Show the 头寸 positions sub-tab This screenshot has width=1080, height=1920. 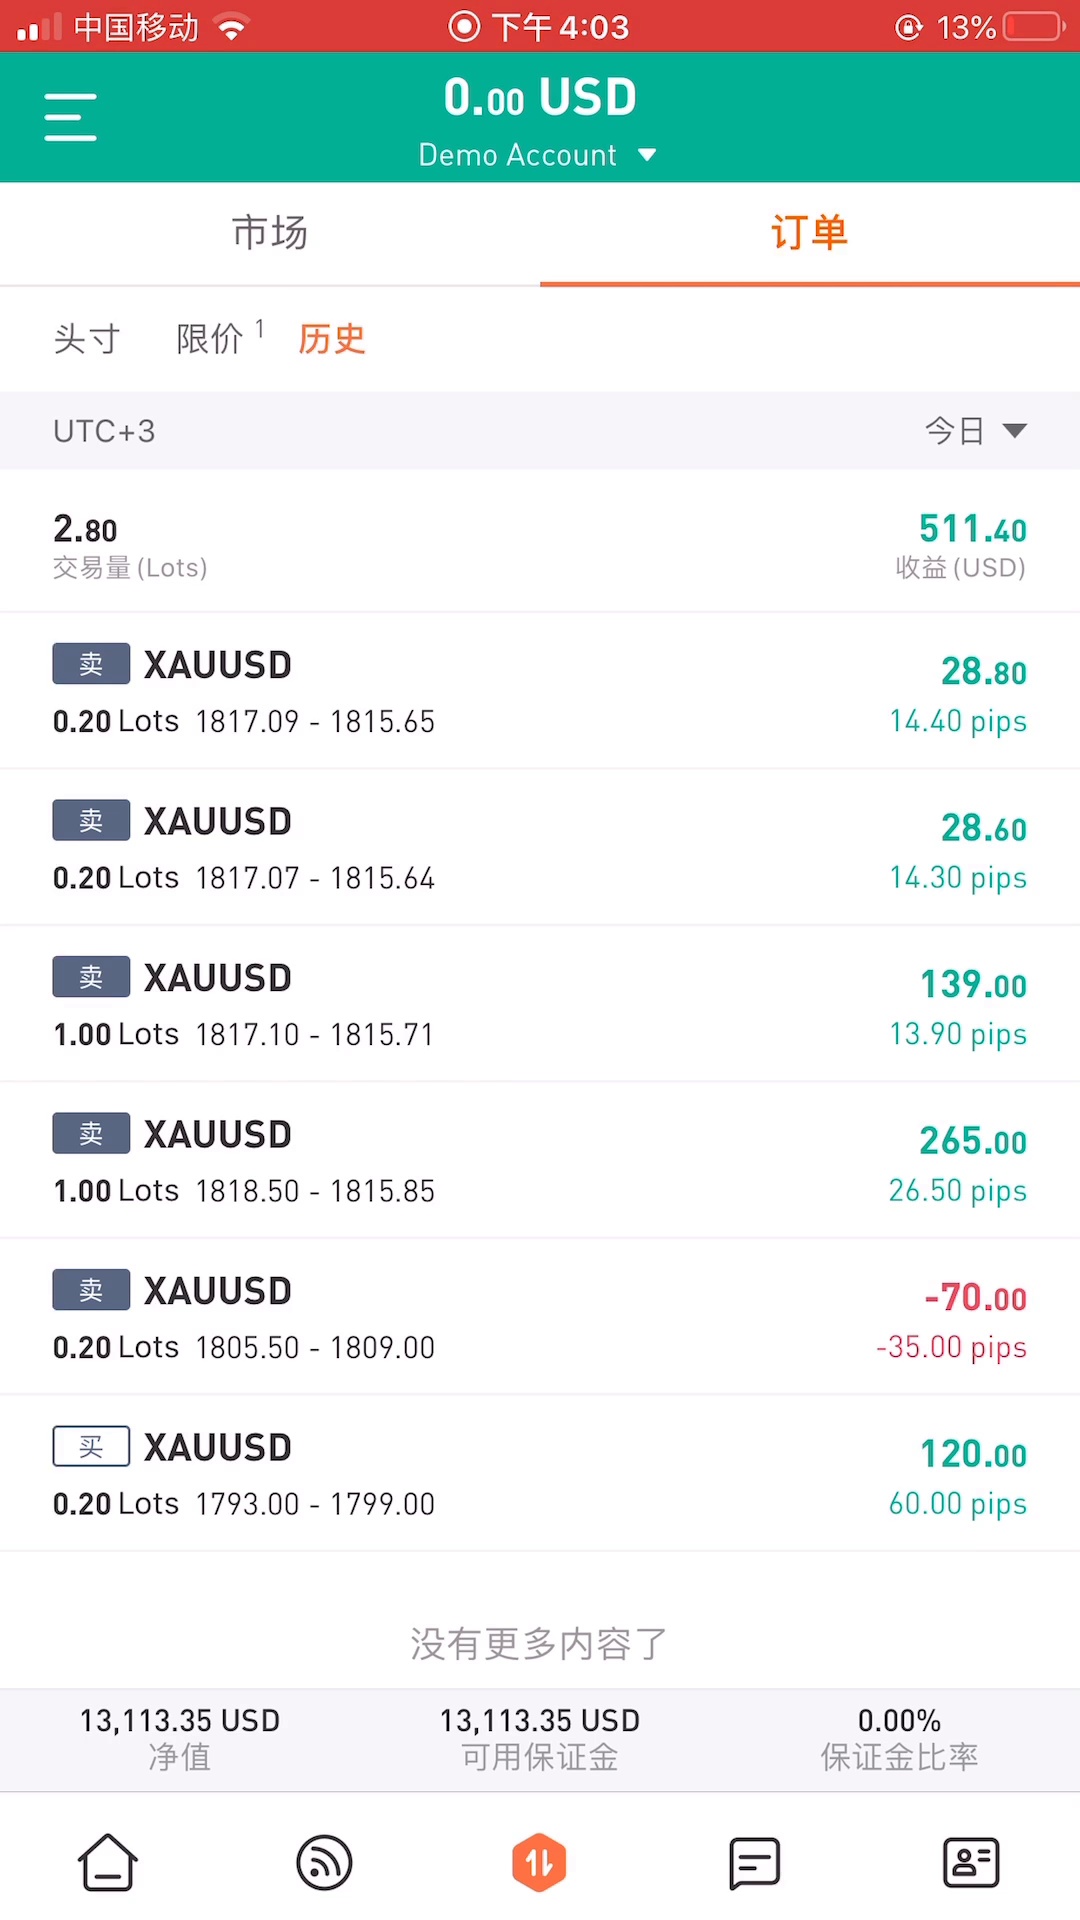[x=87, y=339]
